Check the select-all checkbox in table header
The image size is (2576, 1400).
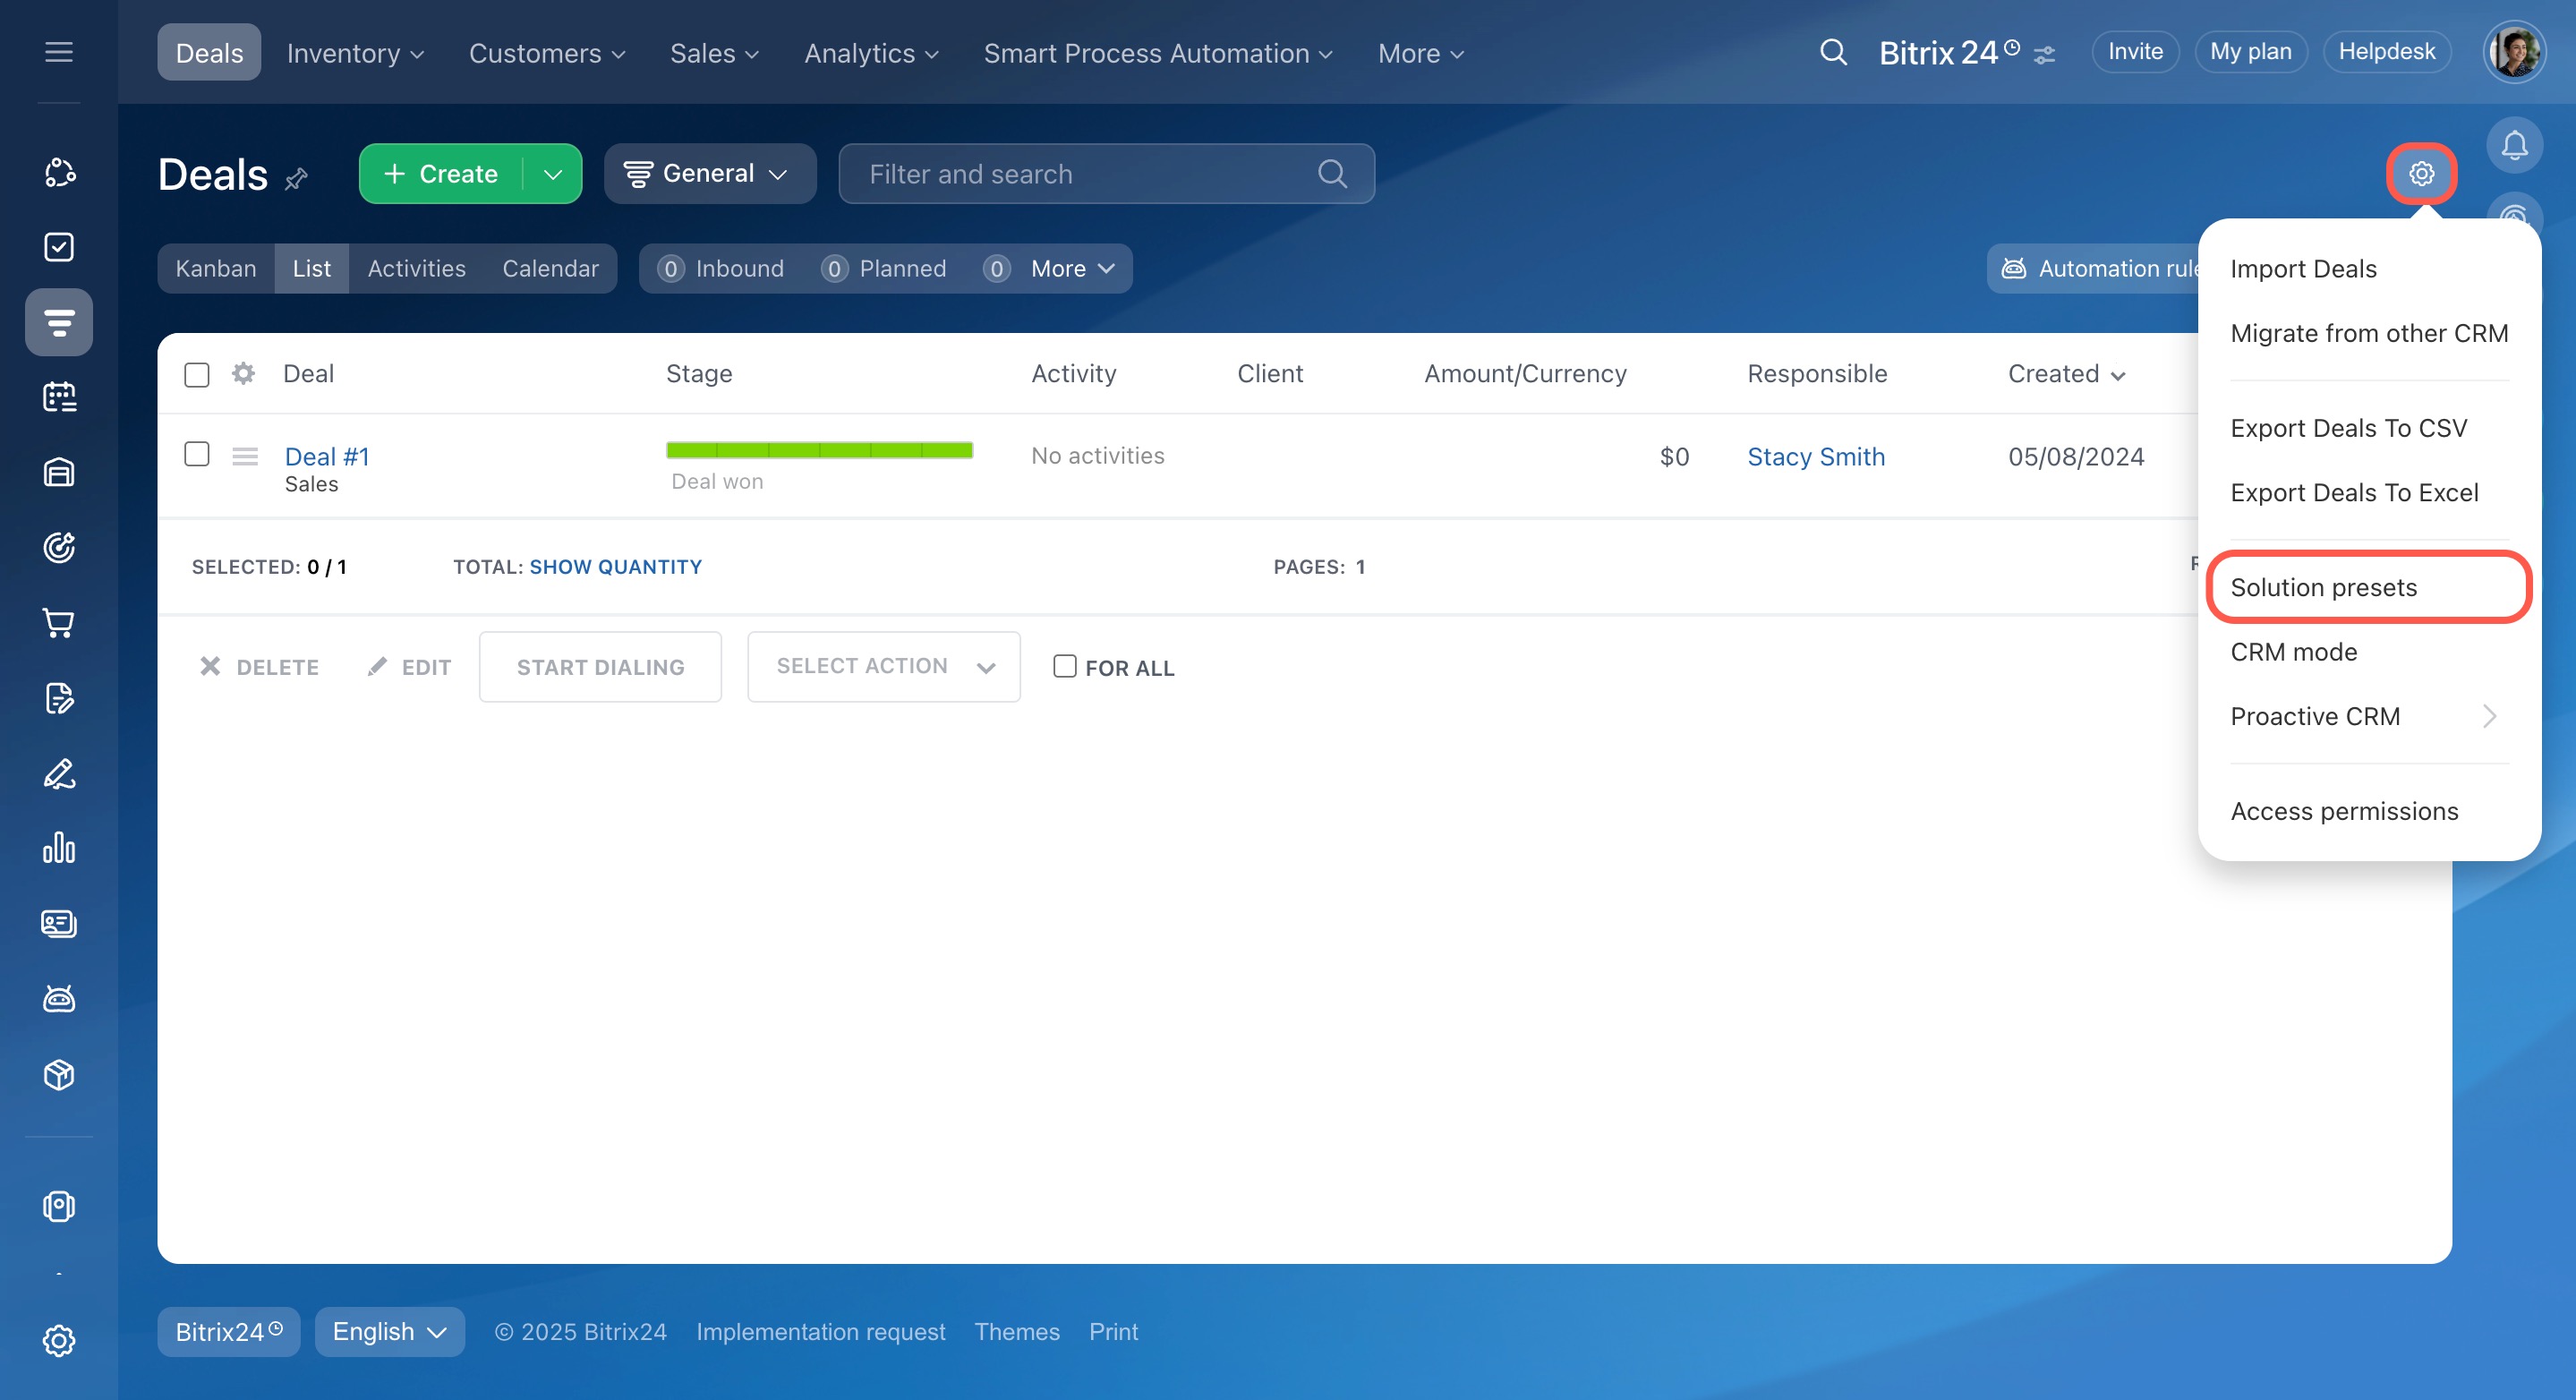(197, 375)
